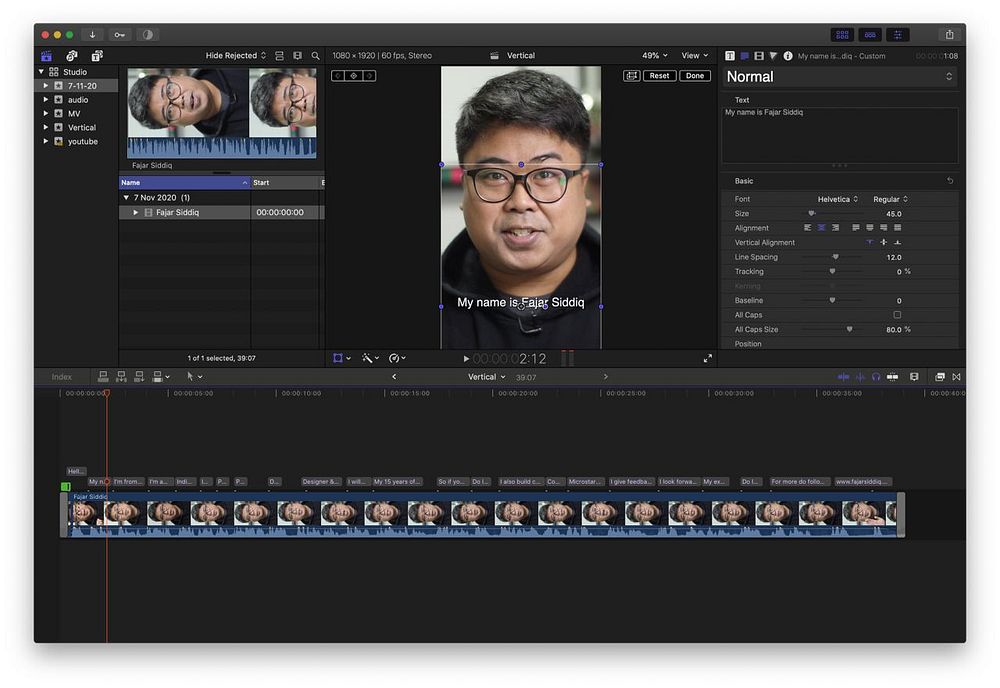This screenshot has height=688, width=1000.
Task: Open the Photos and Audio sidebar
Action: click(72, 56)
